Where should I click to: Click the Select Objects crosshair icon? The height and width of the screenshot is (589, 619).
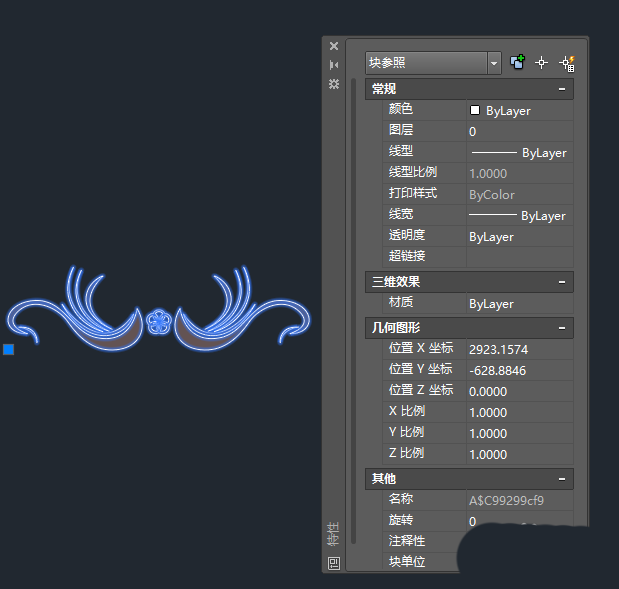coord(541,62)
